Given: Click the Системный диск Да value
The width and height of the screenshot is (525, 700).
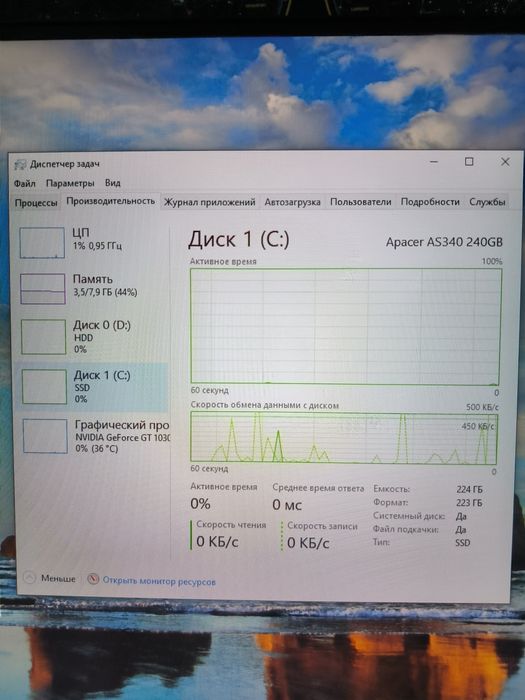Looking at the screenshot, I should point(461,516).
